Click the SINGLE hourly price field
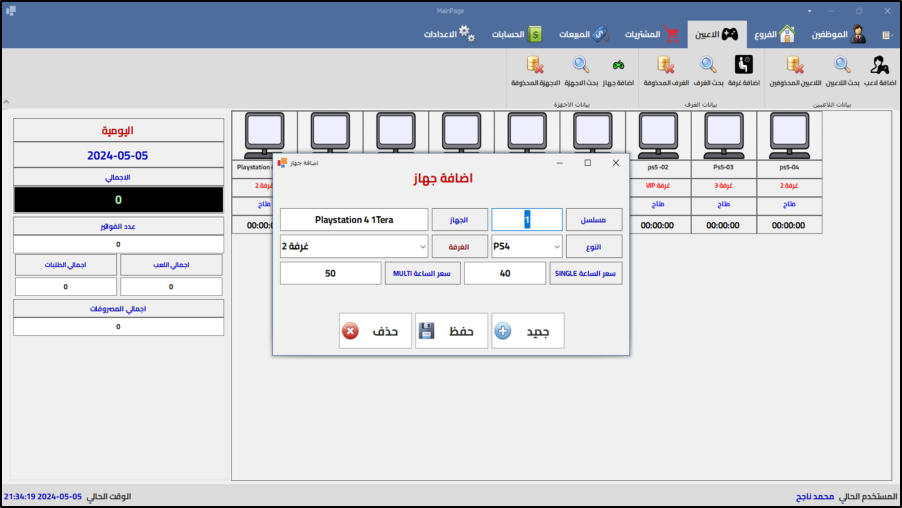 505,274
